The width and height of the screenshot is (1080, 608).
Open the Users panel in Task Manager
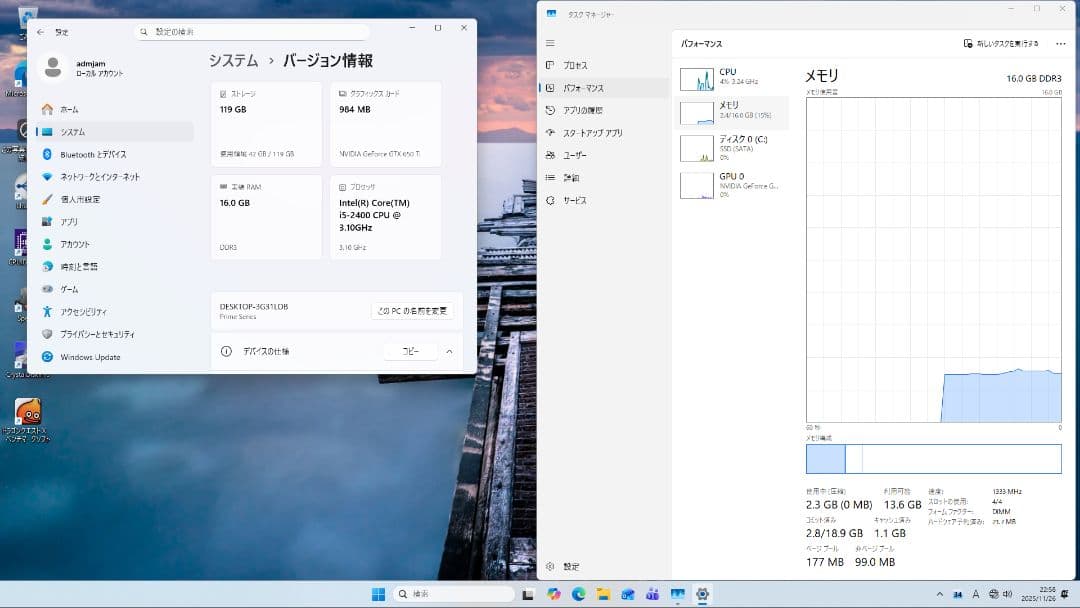575,155
